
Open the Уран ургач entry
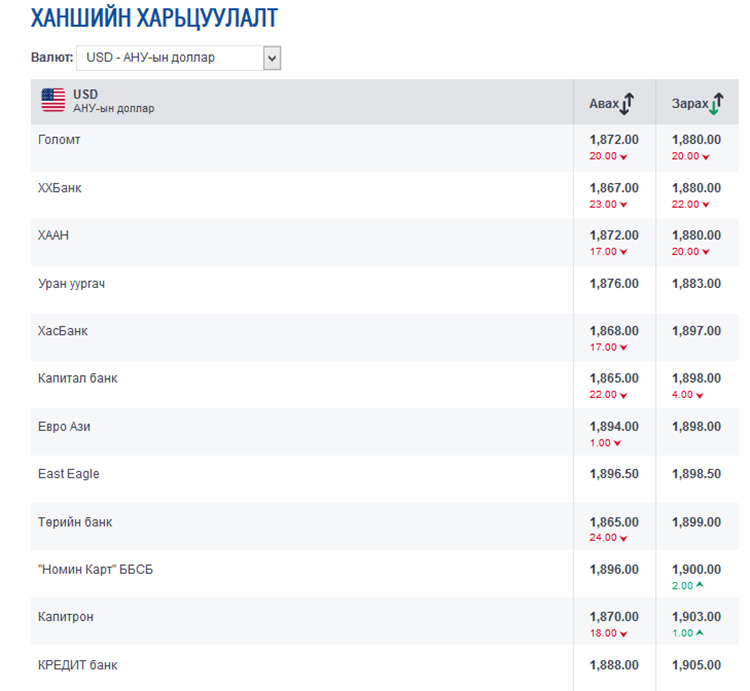(x=72, y=284)
